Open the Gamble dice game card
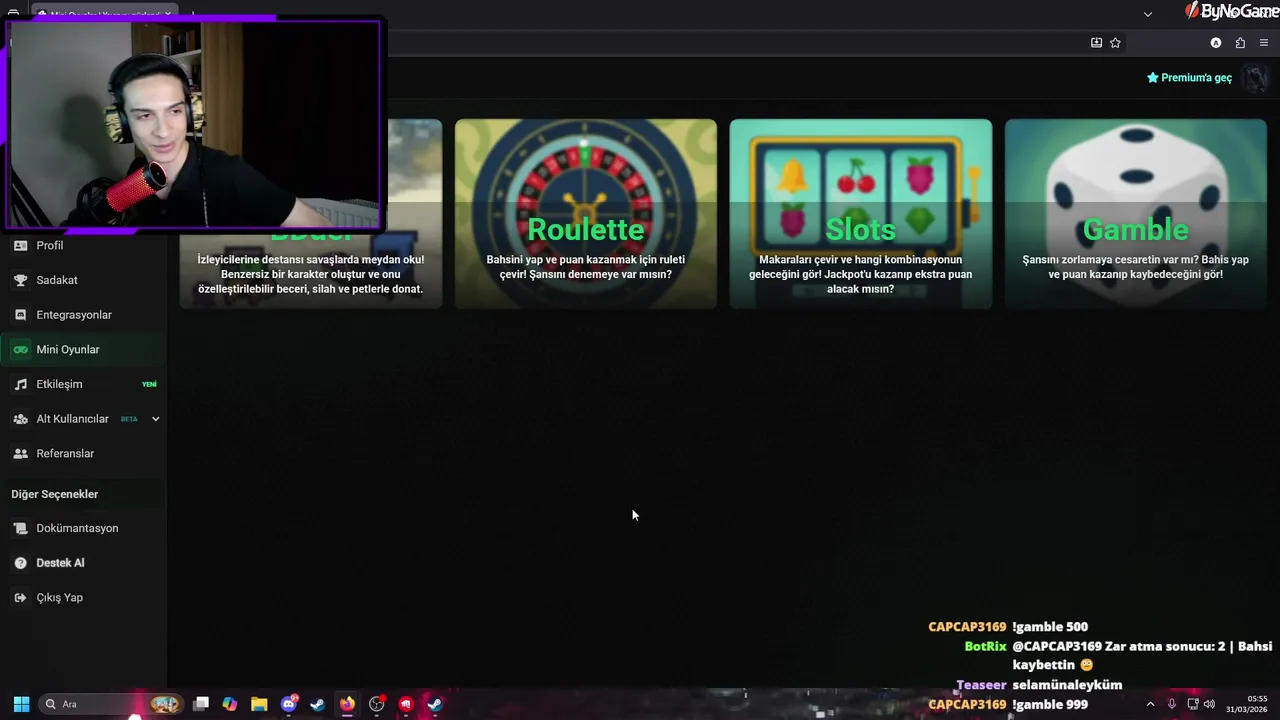This screenshot has width=1280, height=720. (1136, 214)
